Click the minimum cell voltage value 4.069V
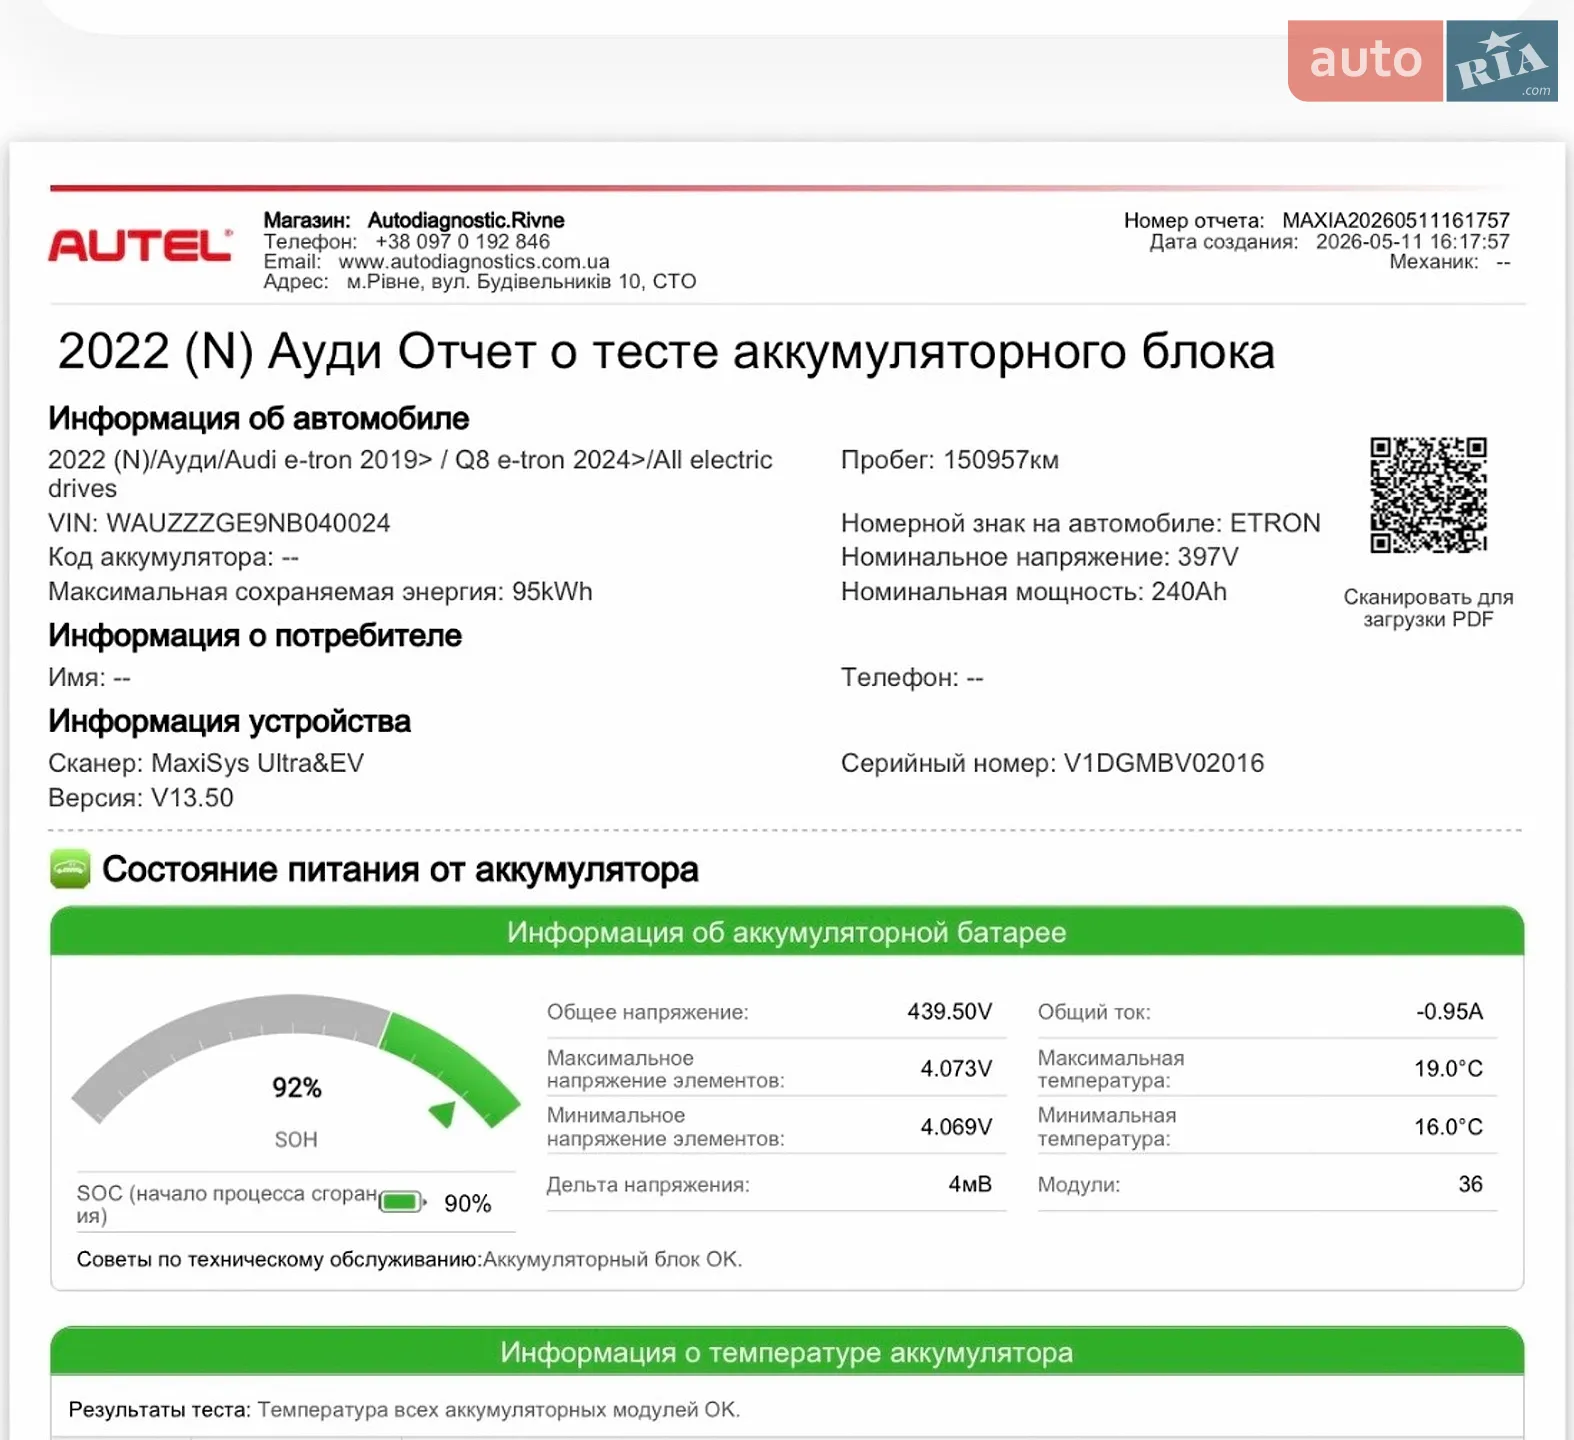Viewport: 1574px width, 1440px height. [x=956, y=1127]
